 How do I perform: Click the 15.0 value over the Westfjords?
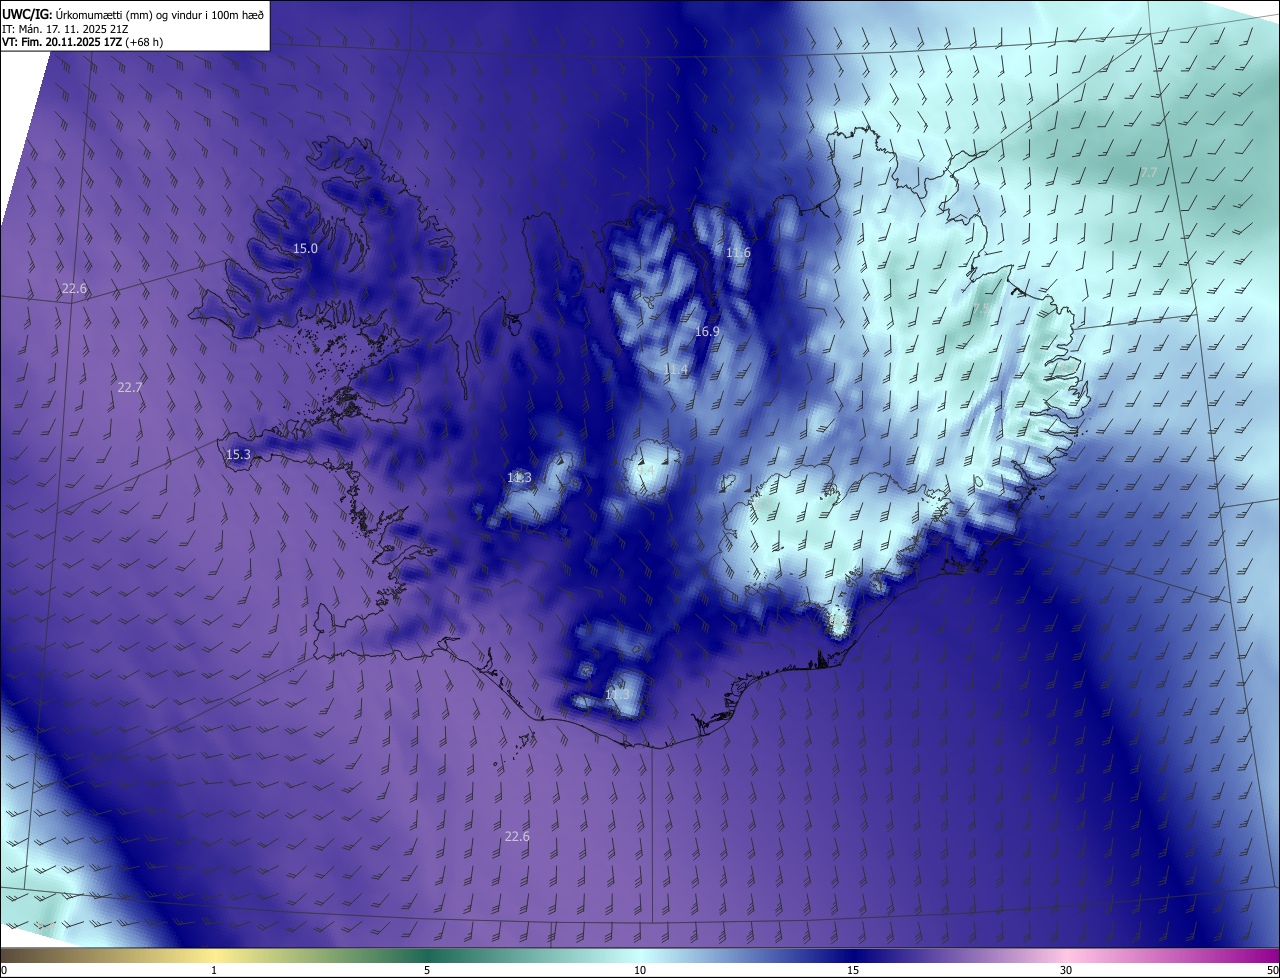click(305, 248)
